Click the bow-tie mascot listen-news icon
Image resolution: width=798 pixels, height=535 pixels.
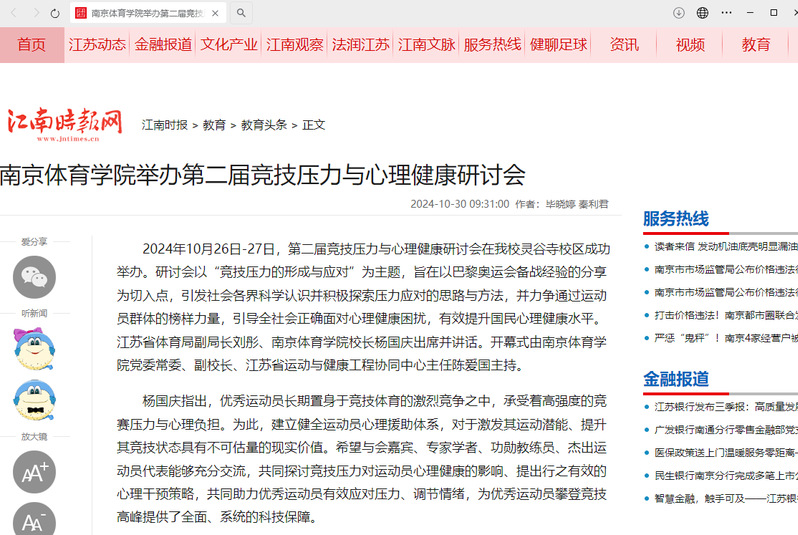coord(34,401)
